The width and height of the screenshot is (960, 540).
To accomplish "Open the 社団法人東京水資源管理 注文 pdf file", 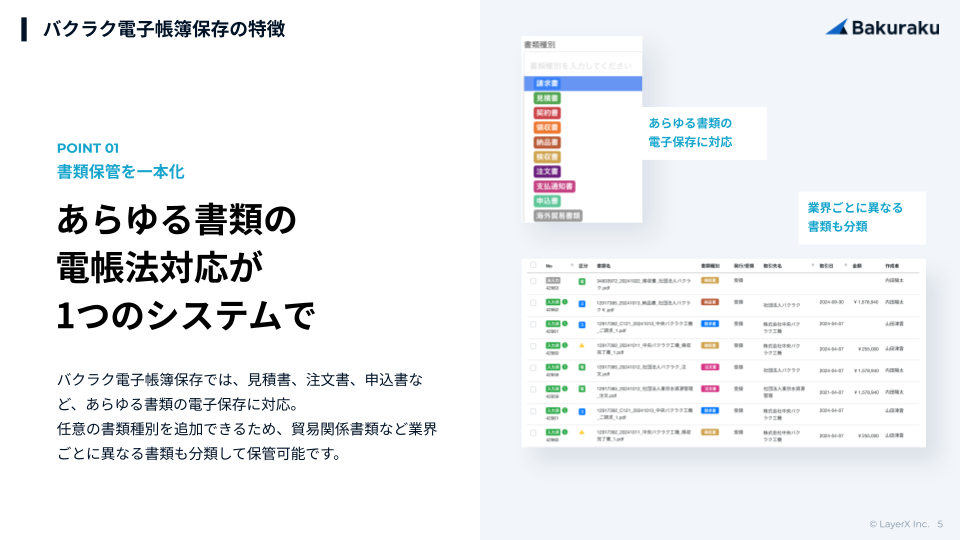I will tap(645, 392).
